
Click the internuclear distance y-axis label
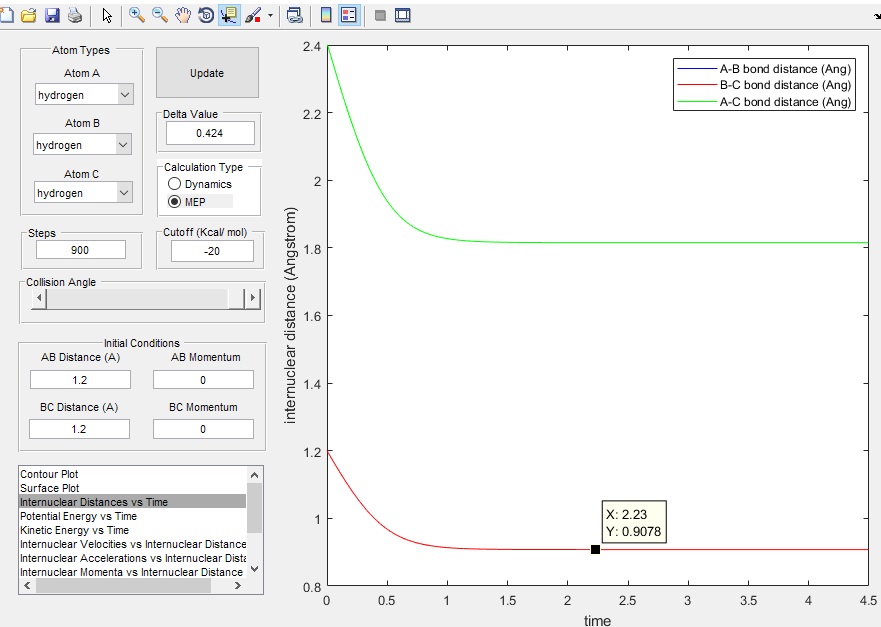(x=290, y=315)
